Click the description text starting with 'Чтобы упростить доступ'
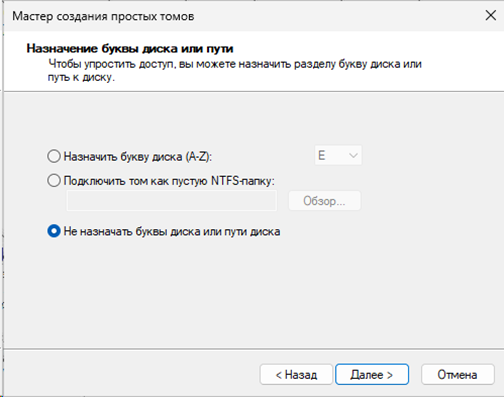 [235, 70]
